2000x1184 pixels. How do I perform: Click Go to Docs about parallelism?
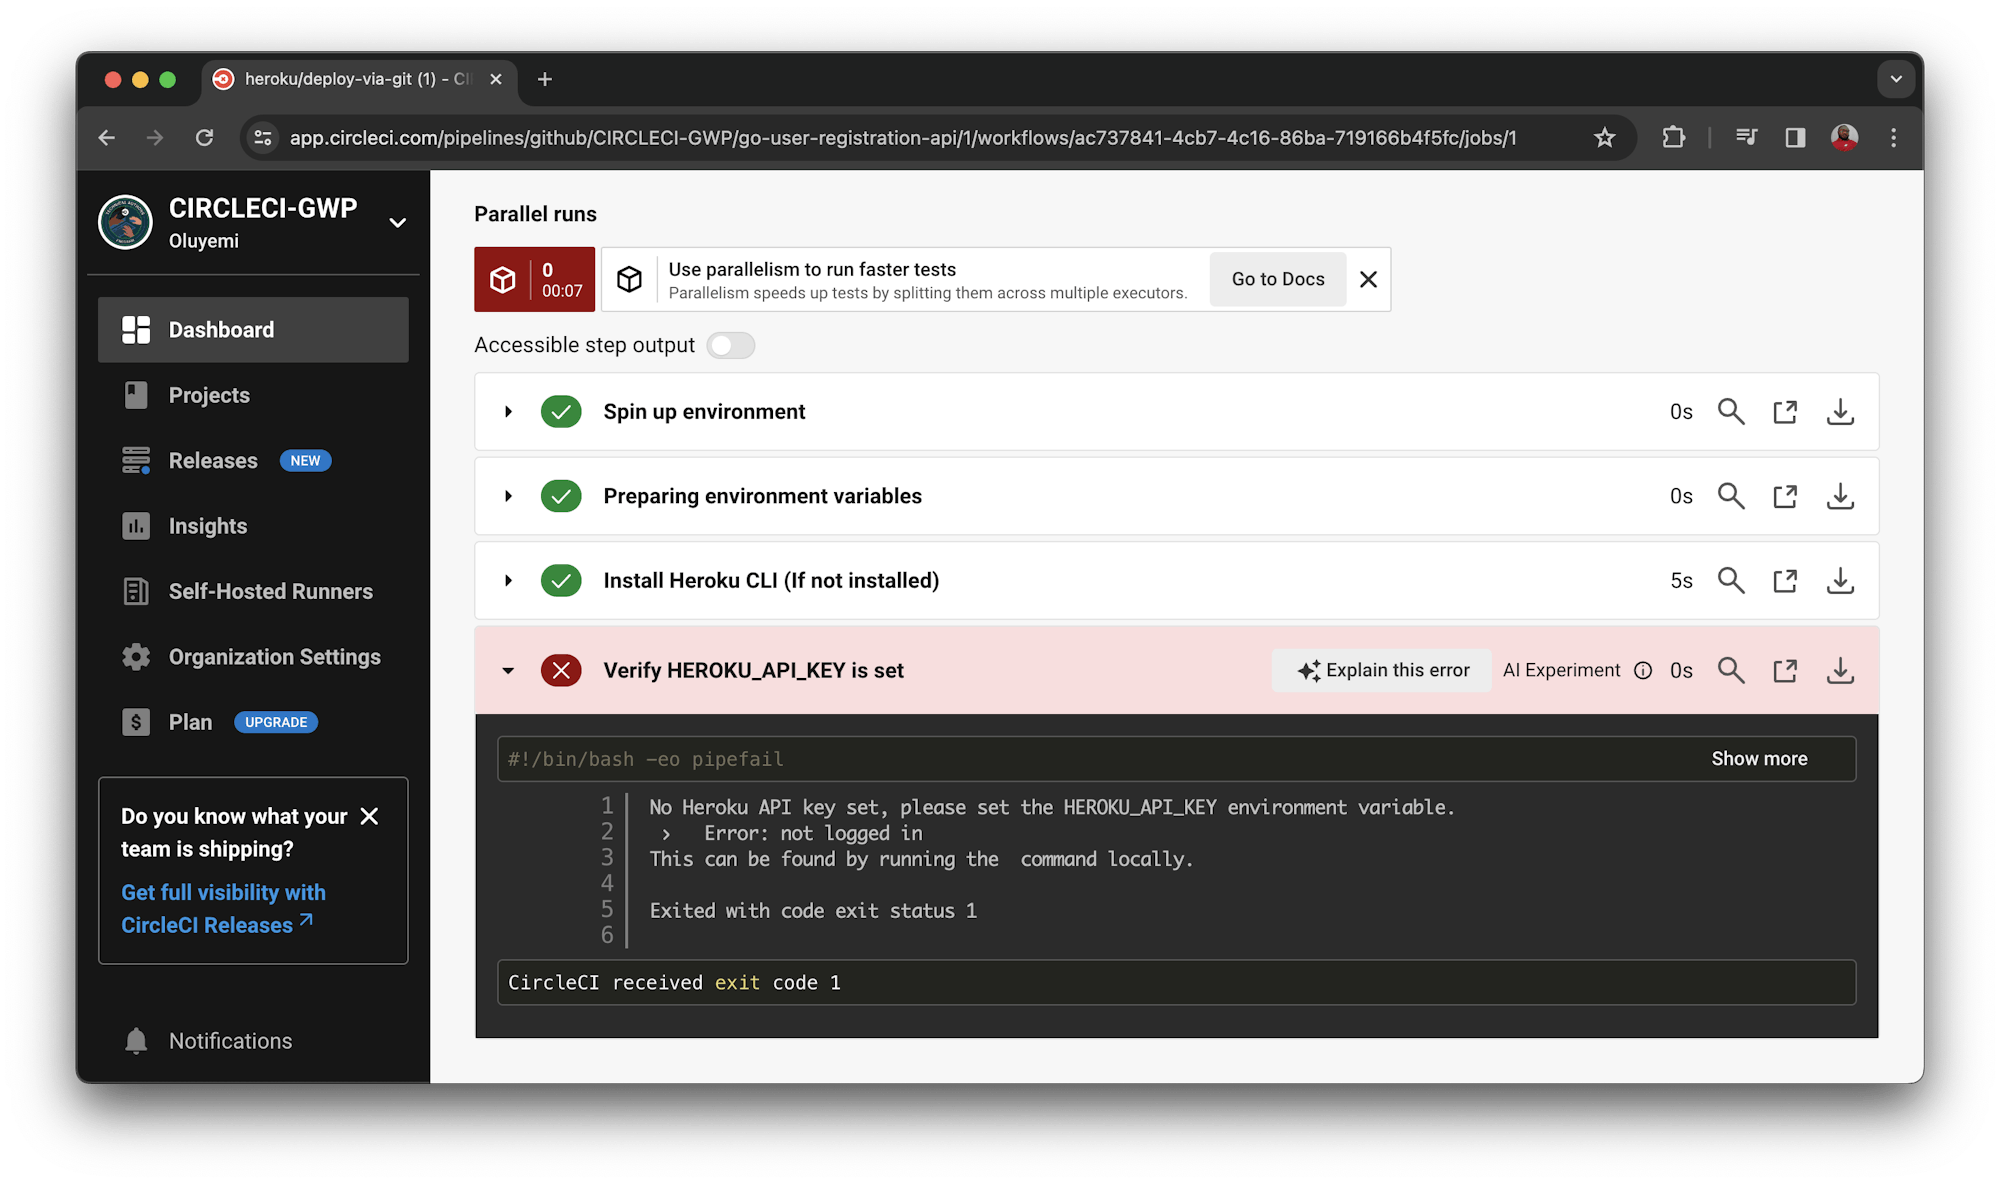pyautogui.click(x=1277, y=279)
